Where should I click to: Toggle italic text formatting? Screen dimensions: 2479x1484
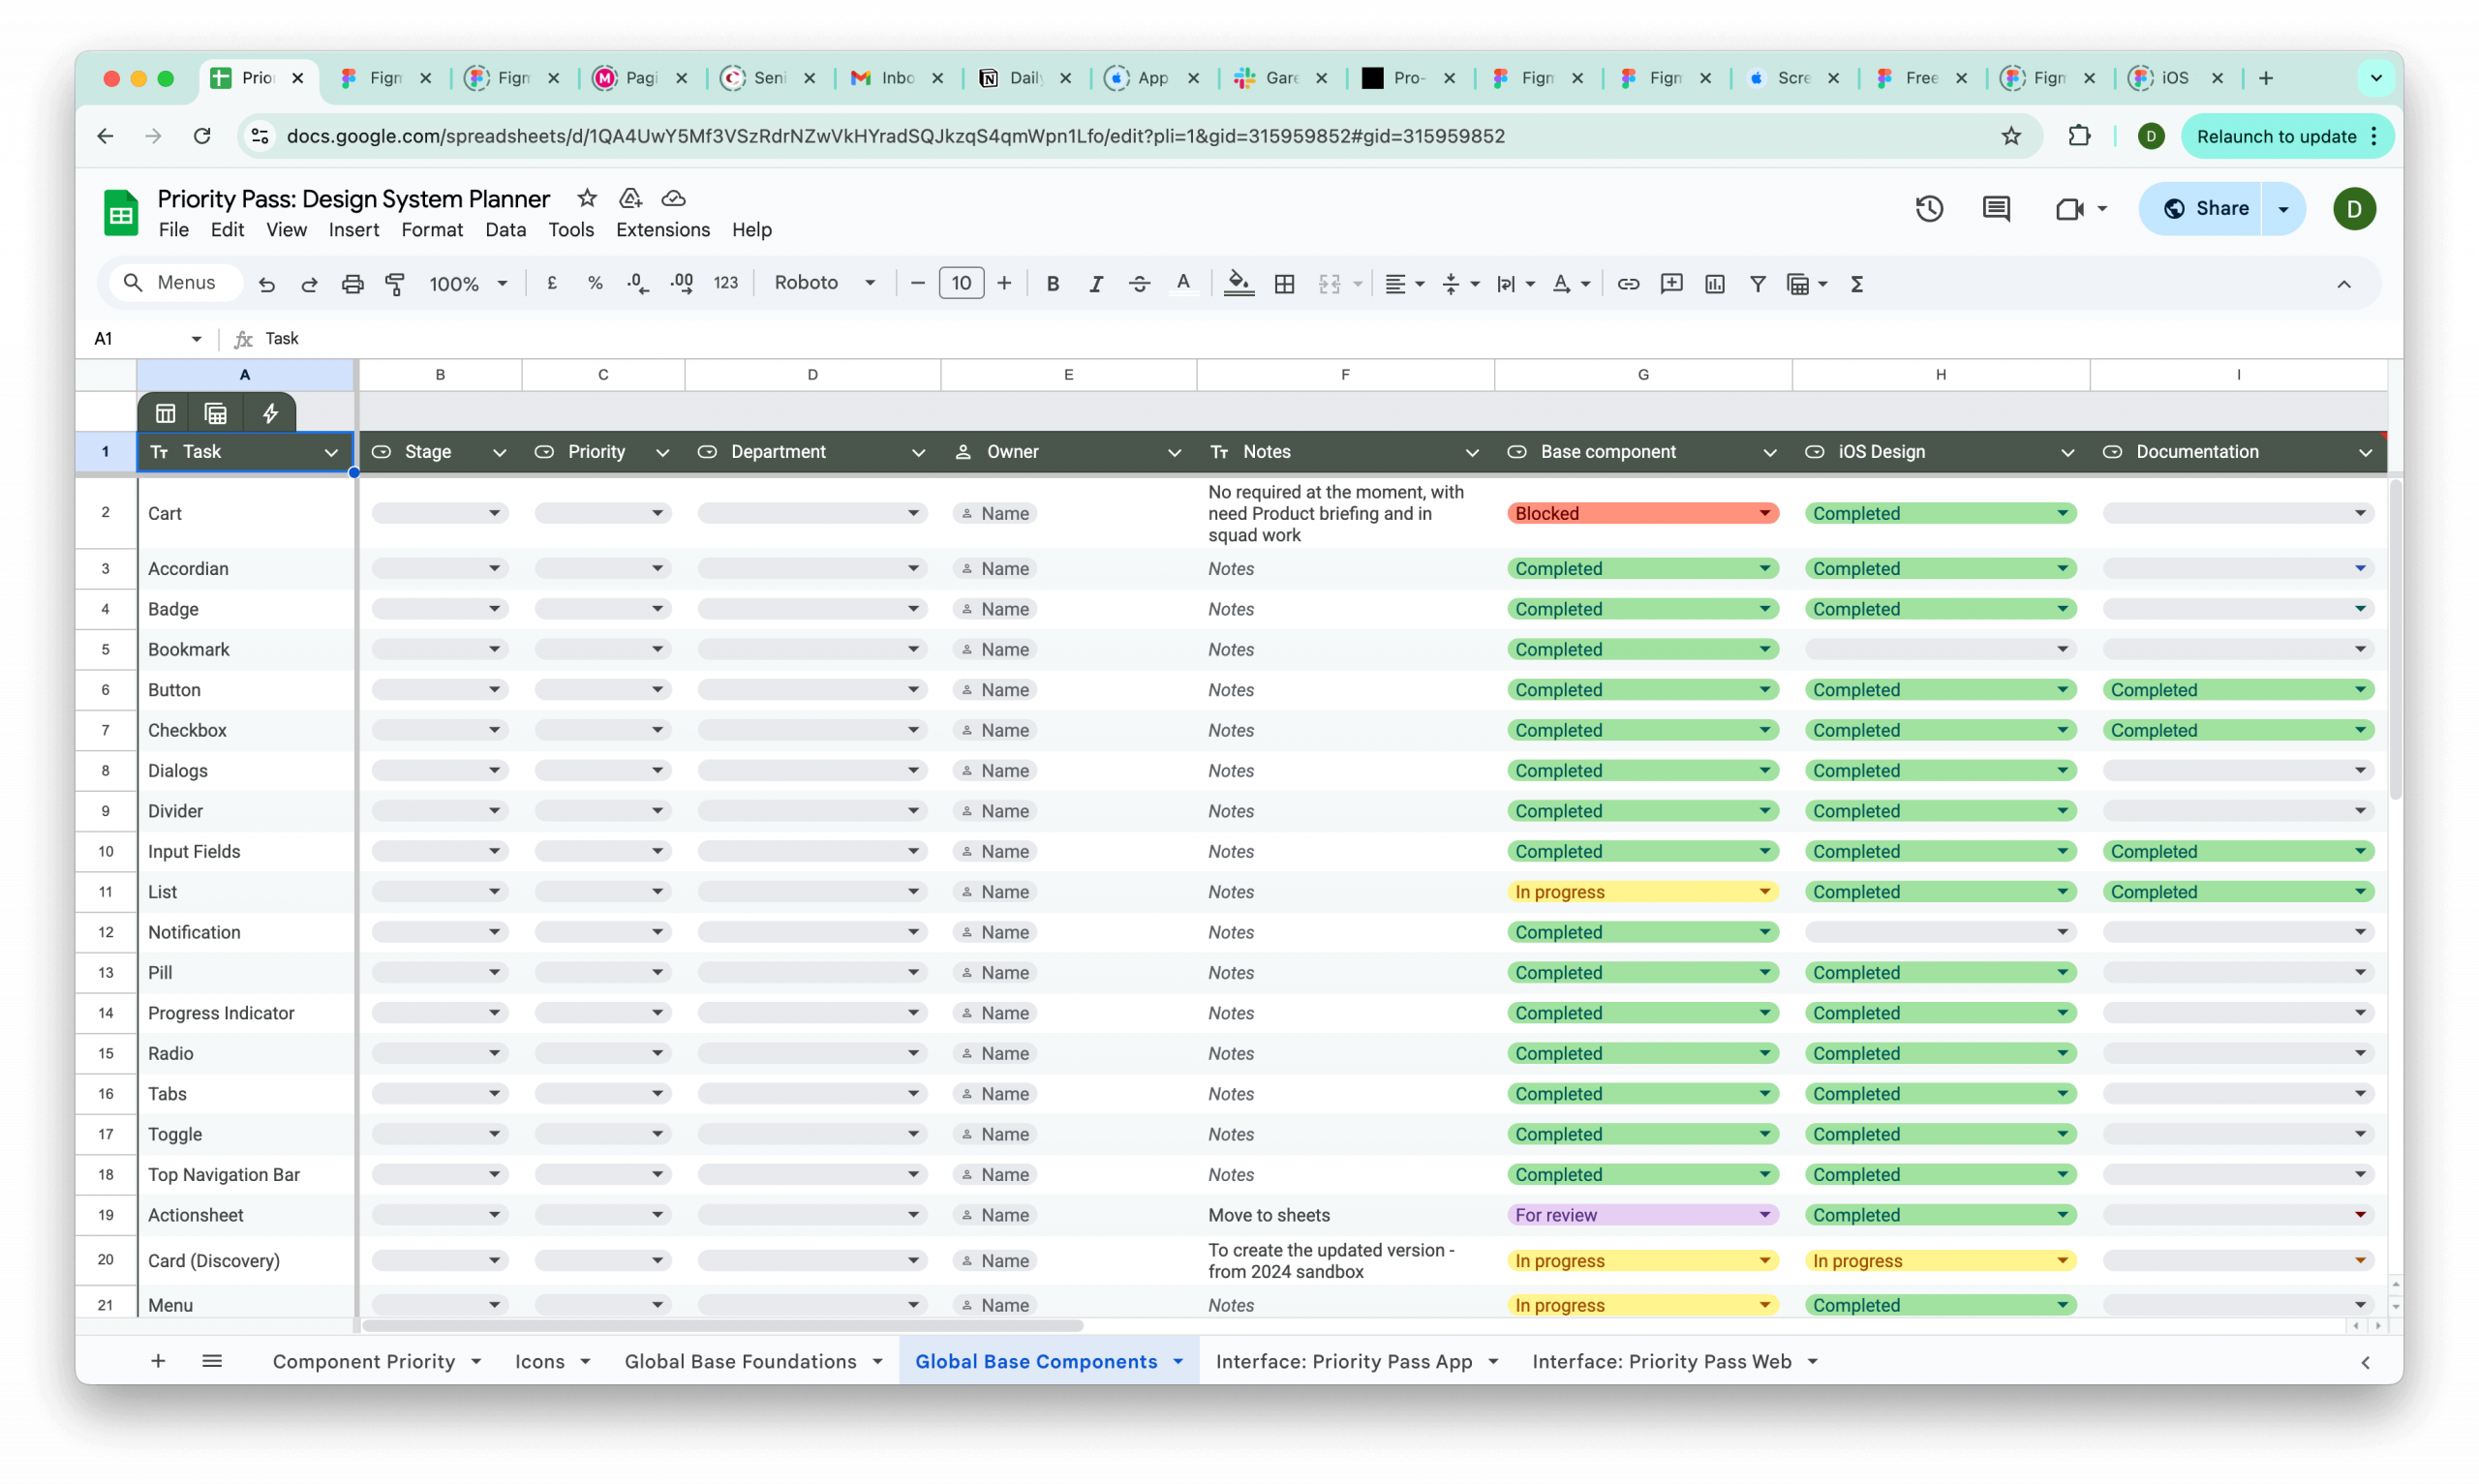click(x=1096, y=284)
